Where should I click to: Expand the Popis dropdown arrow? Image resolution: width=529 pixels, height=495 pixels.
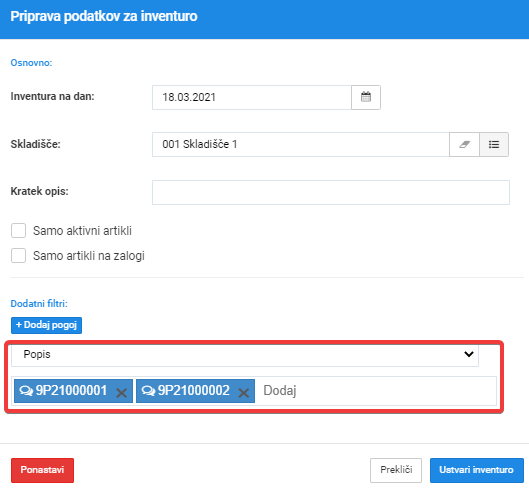click(469, 354)
